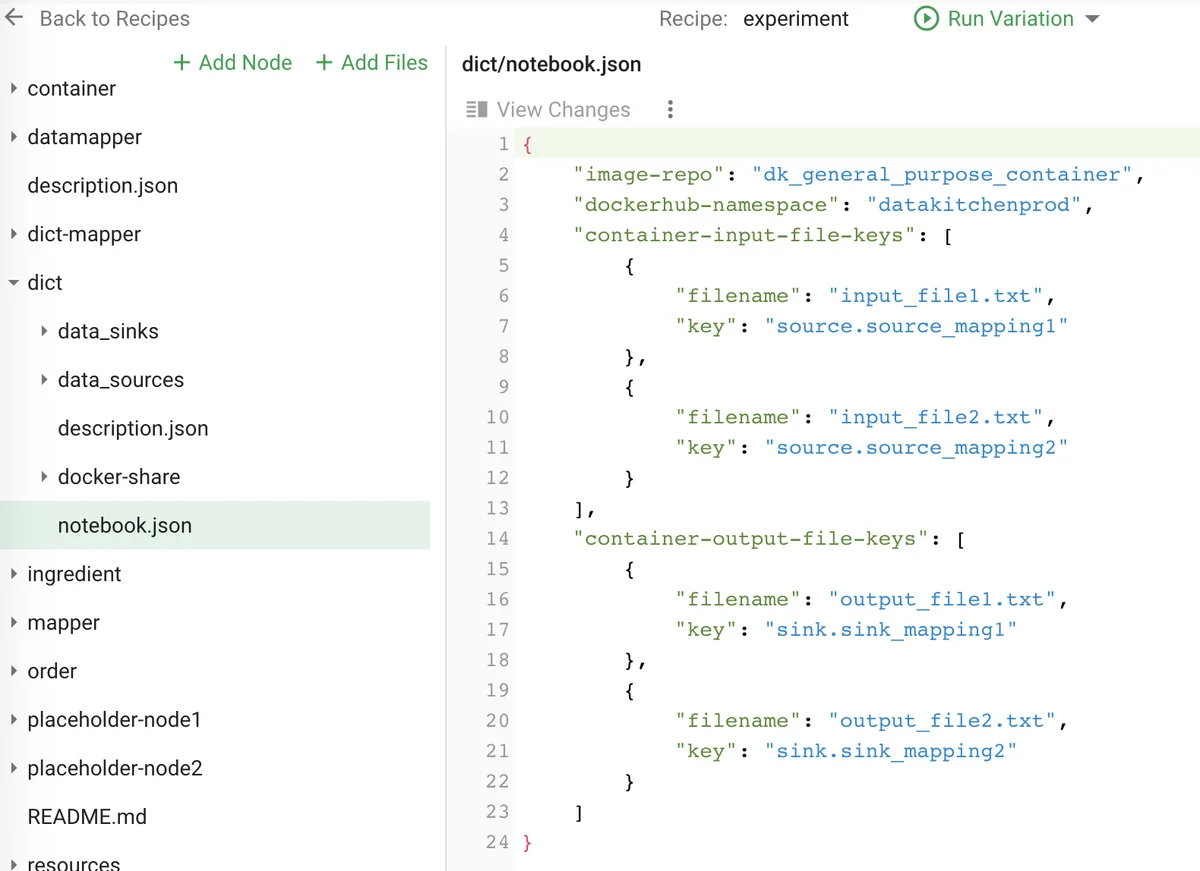Click the back arrow icon
The width and height of the screenshot is (1200, 871).
click(14, 19)
